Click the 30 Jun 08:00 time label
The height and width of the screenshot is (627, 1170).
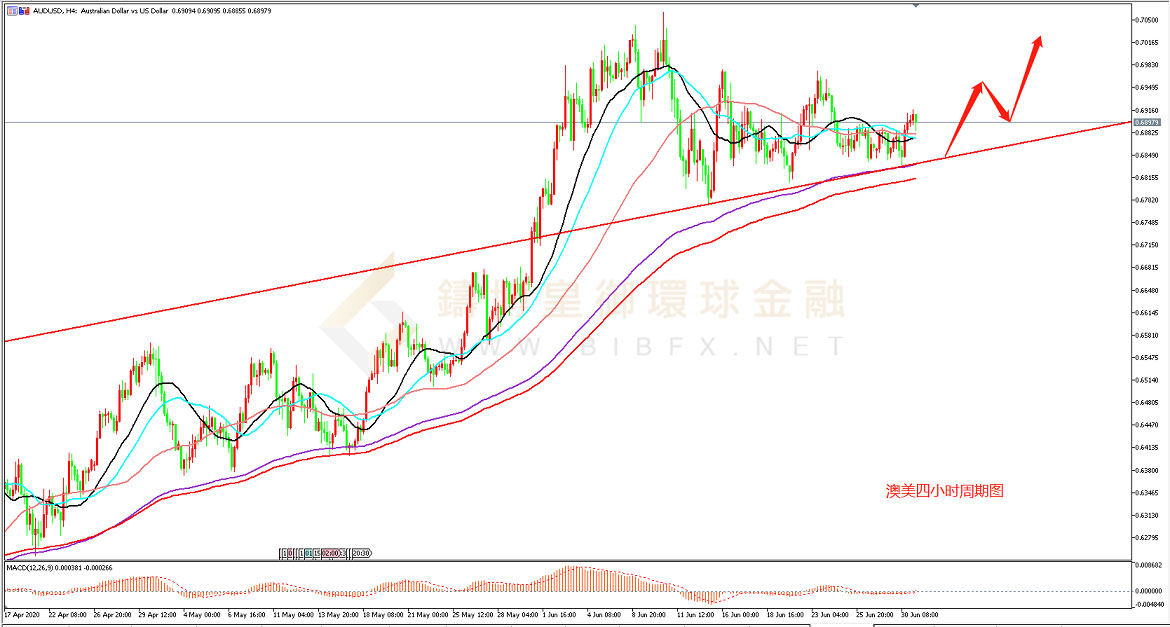point(917,615)
